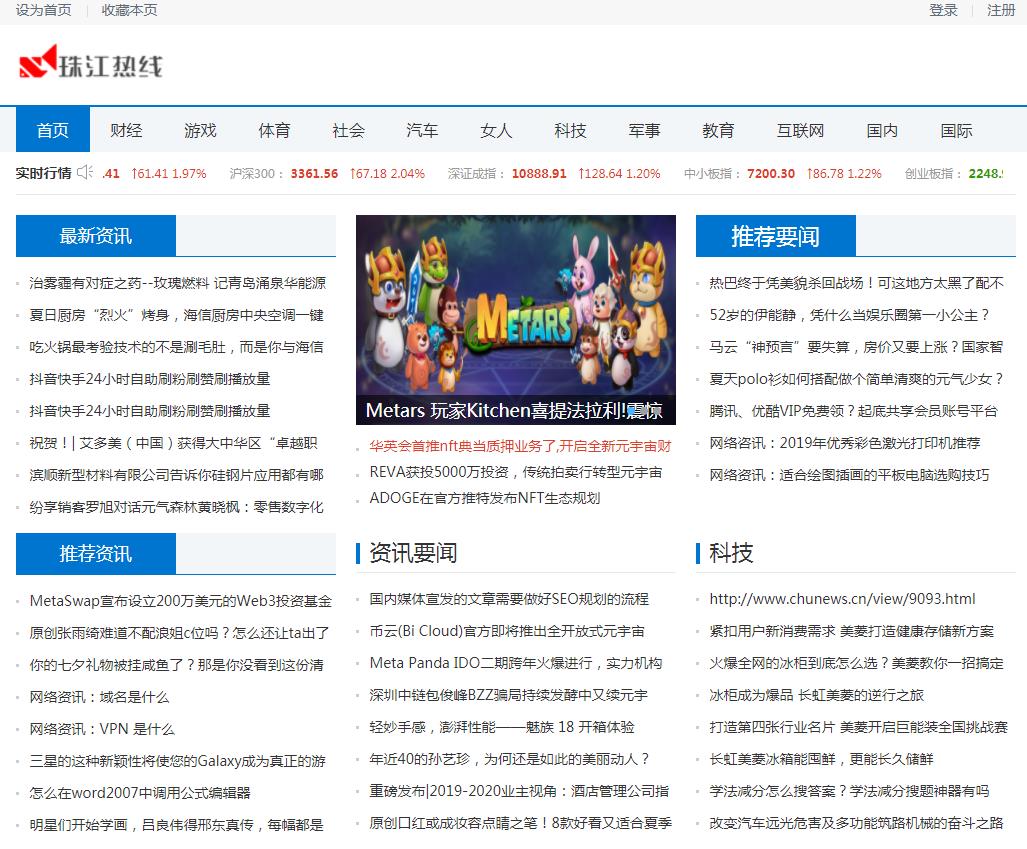Click 设为首页 link at top
This screenshot has width=1027, height=849.
43,10
